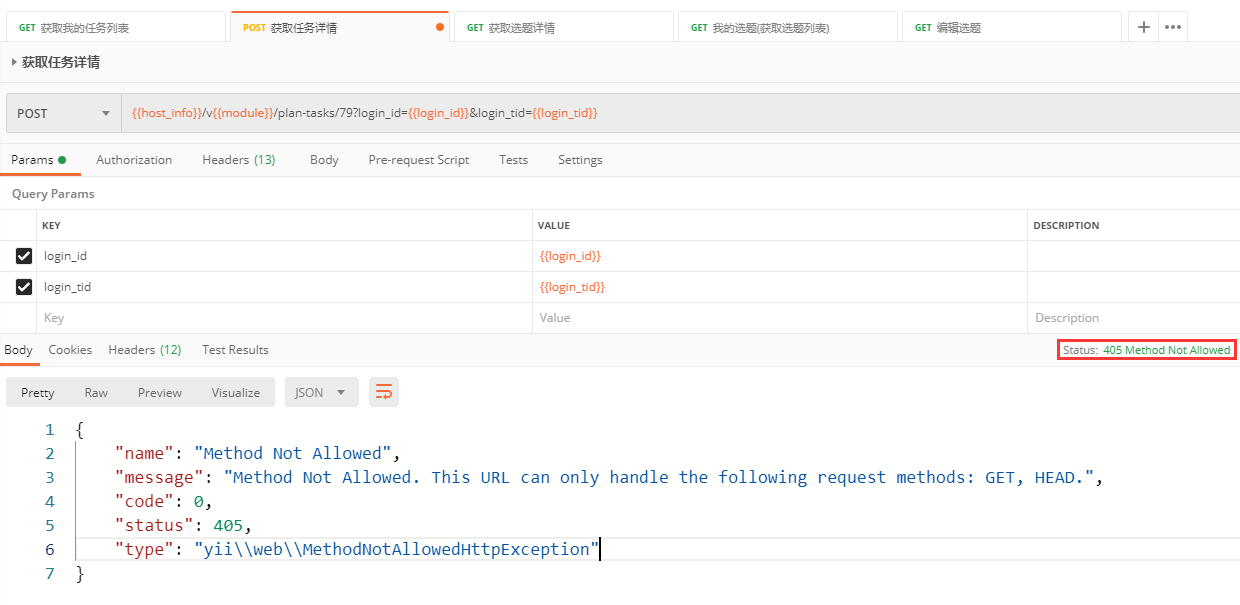Screen dimensions: 1240x605
Task: Open the JSON format dropdown
Action: pyautogui.click(x=321, y=393)
